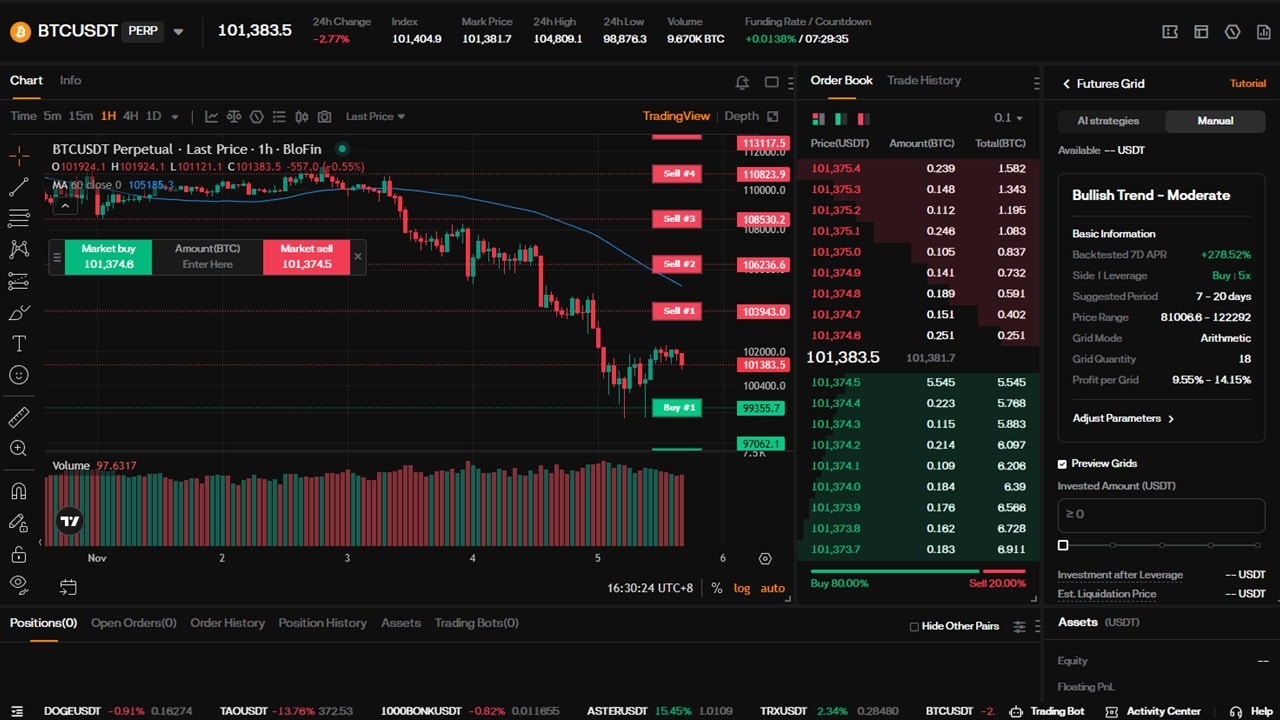The image size is (1280, 720).
Task: Toggle percent scale on chart
Action: tap(717, 588)
